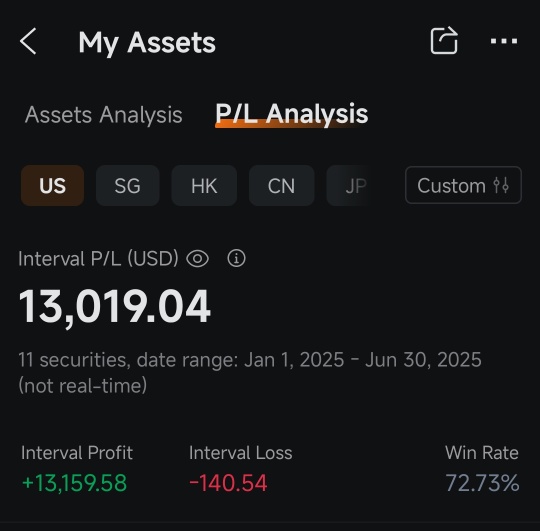Tap the securities date range text
Image resolution: width=540 pixels, height=531 pixels.
pos(250,373)
